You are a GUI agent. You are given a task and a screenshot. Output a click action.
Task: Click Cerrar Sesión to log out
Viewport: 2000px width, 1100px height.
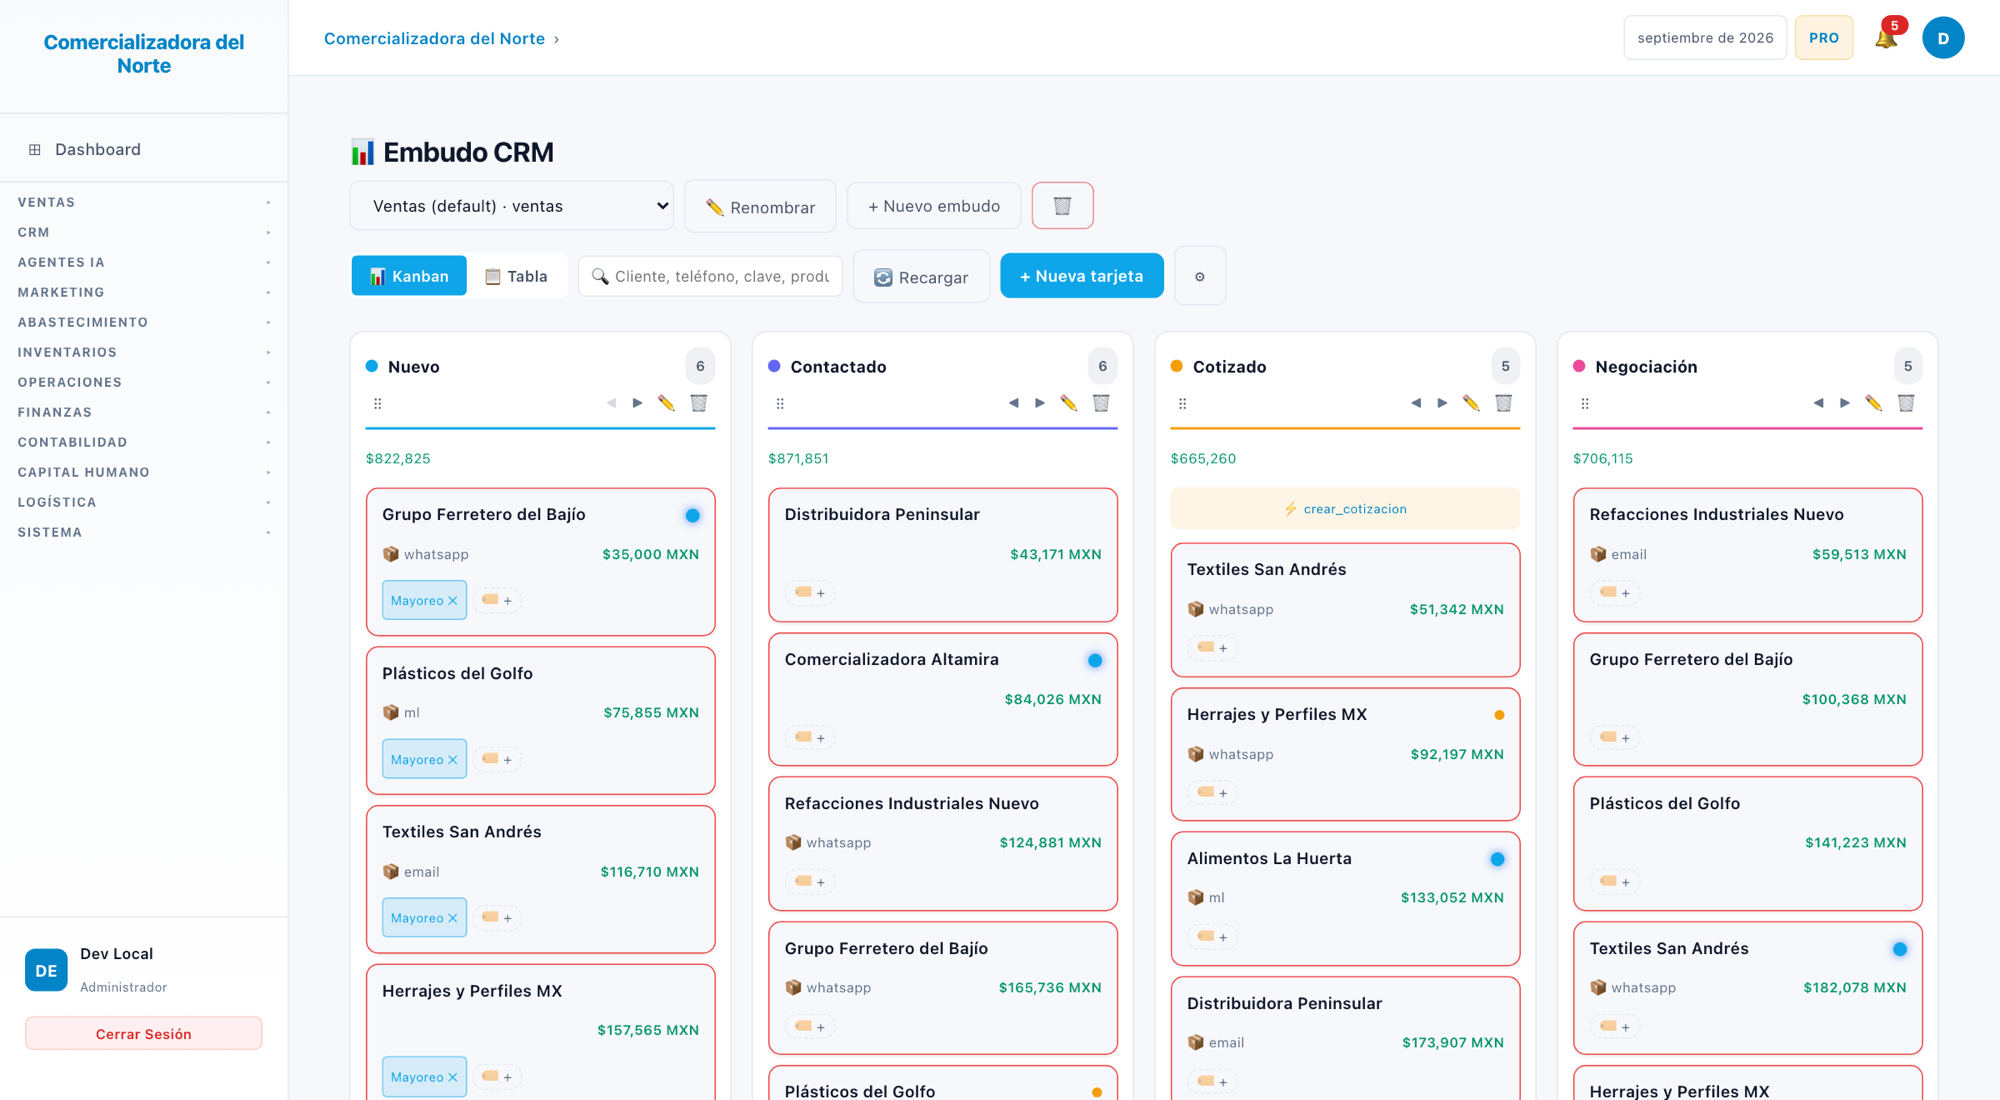click(144, 1034)
